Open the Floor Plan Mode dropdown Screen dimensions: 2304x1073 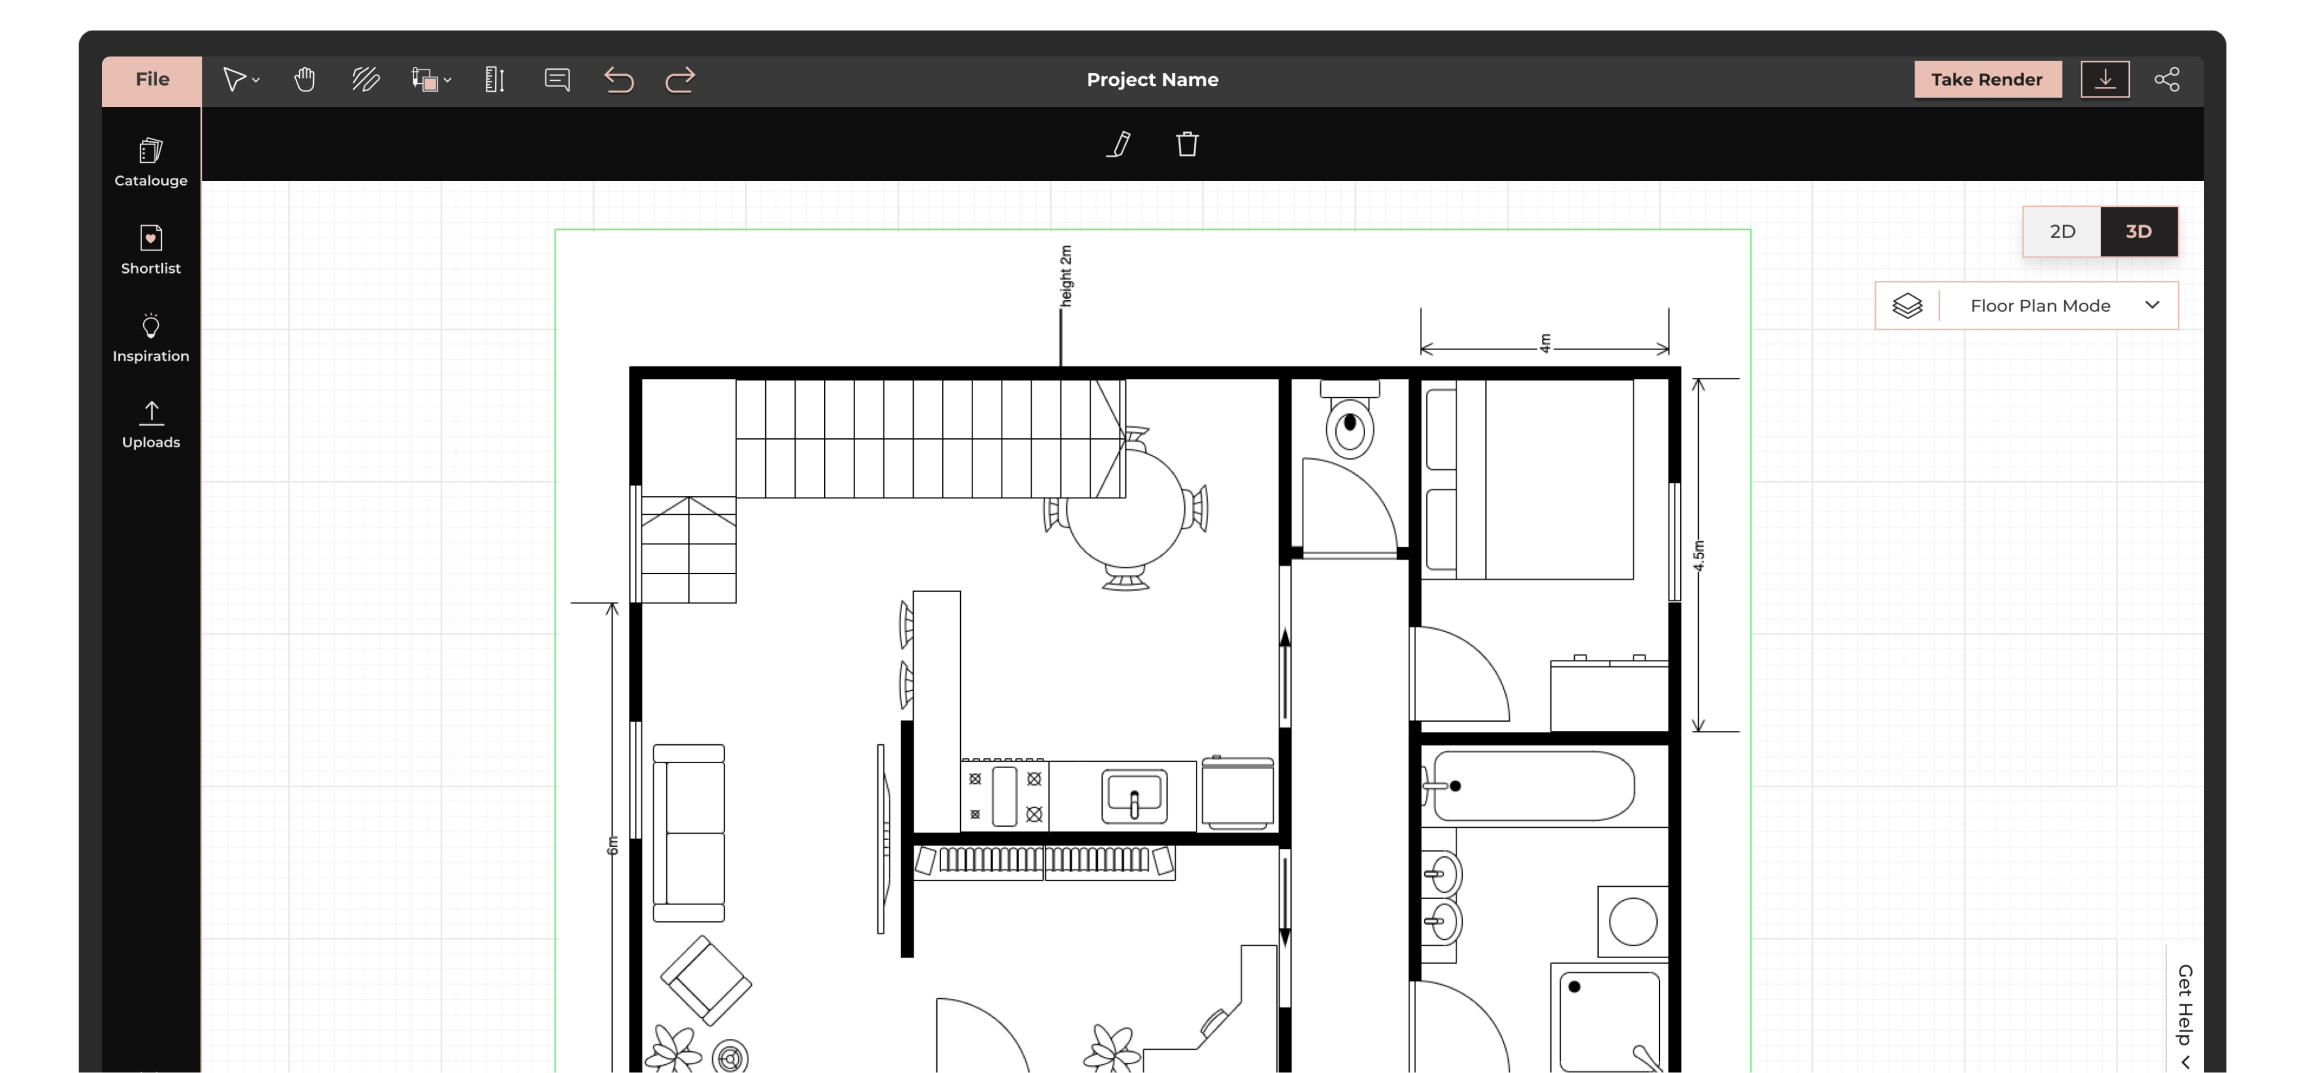2152,305
